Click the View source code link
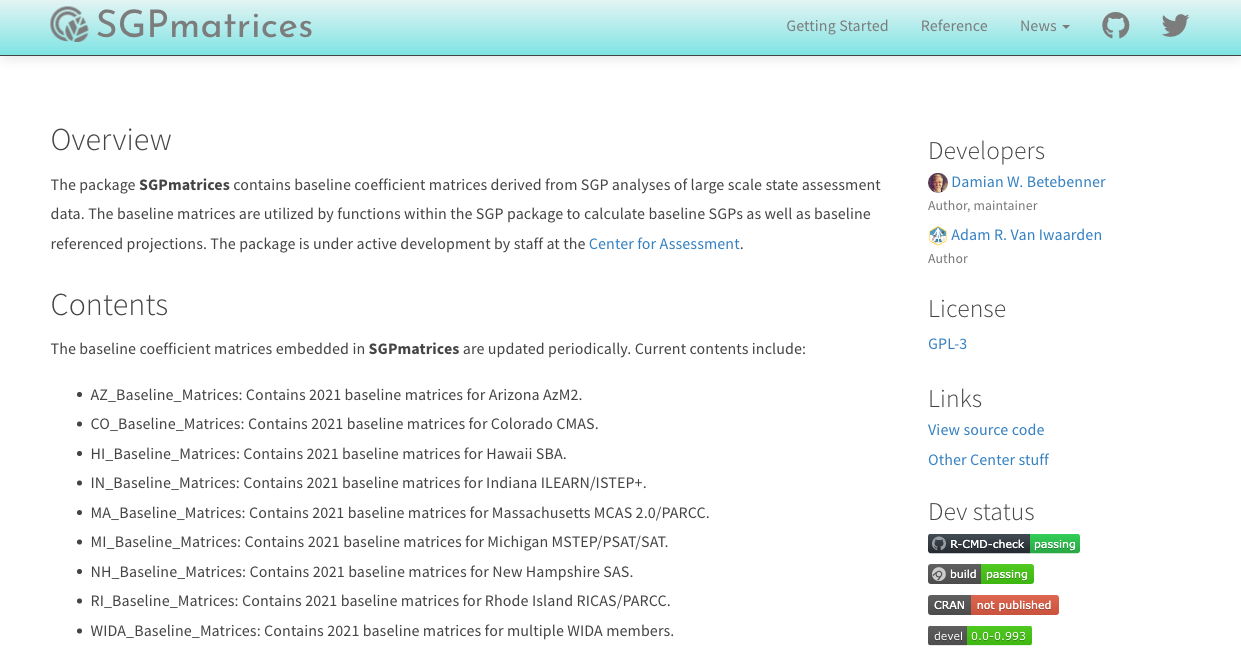1241x650 pixels. pos(985,429)
